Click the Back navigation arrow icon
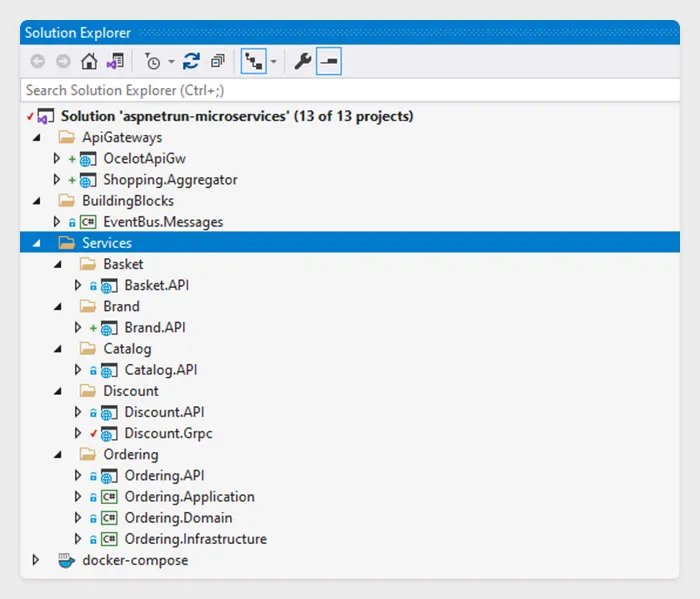Screen dimensions: 700x599 [x=38, y=62]
